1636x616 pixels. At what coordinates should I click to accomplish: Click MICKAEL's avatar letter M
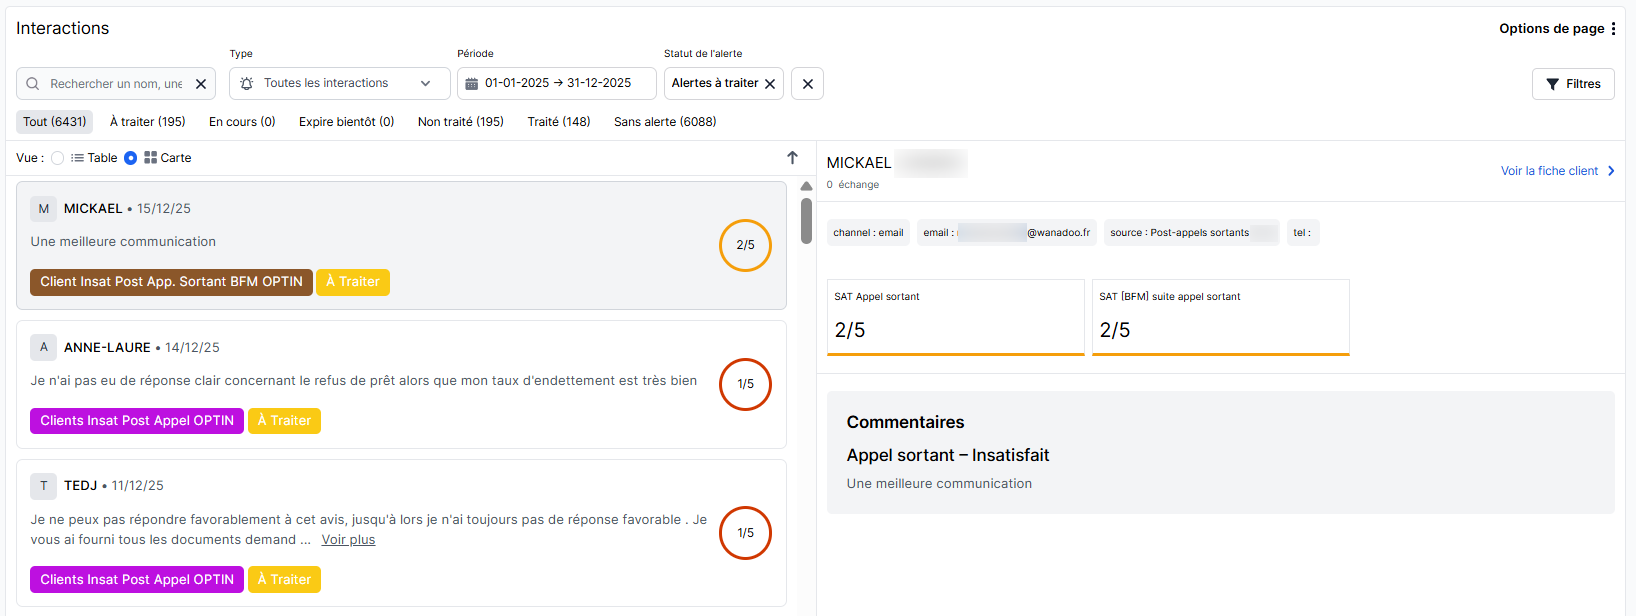(x=44, y=209)
